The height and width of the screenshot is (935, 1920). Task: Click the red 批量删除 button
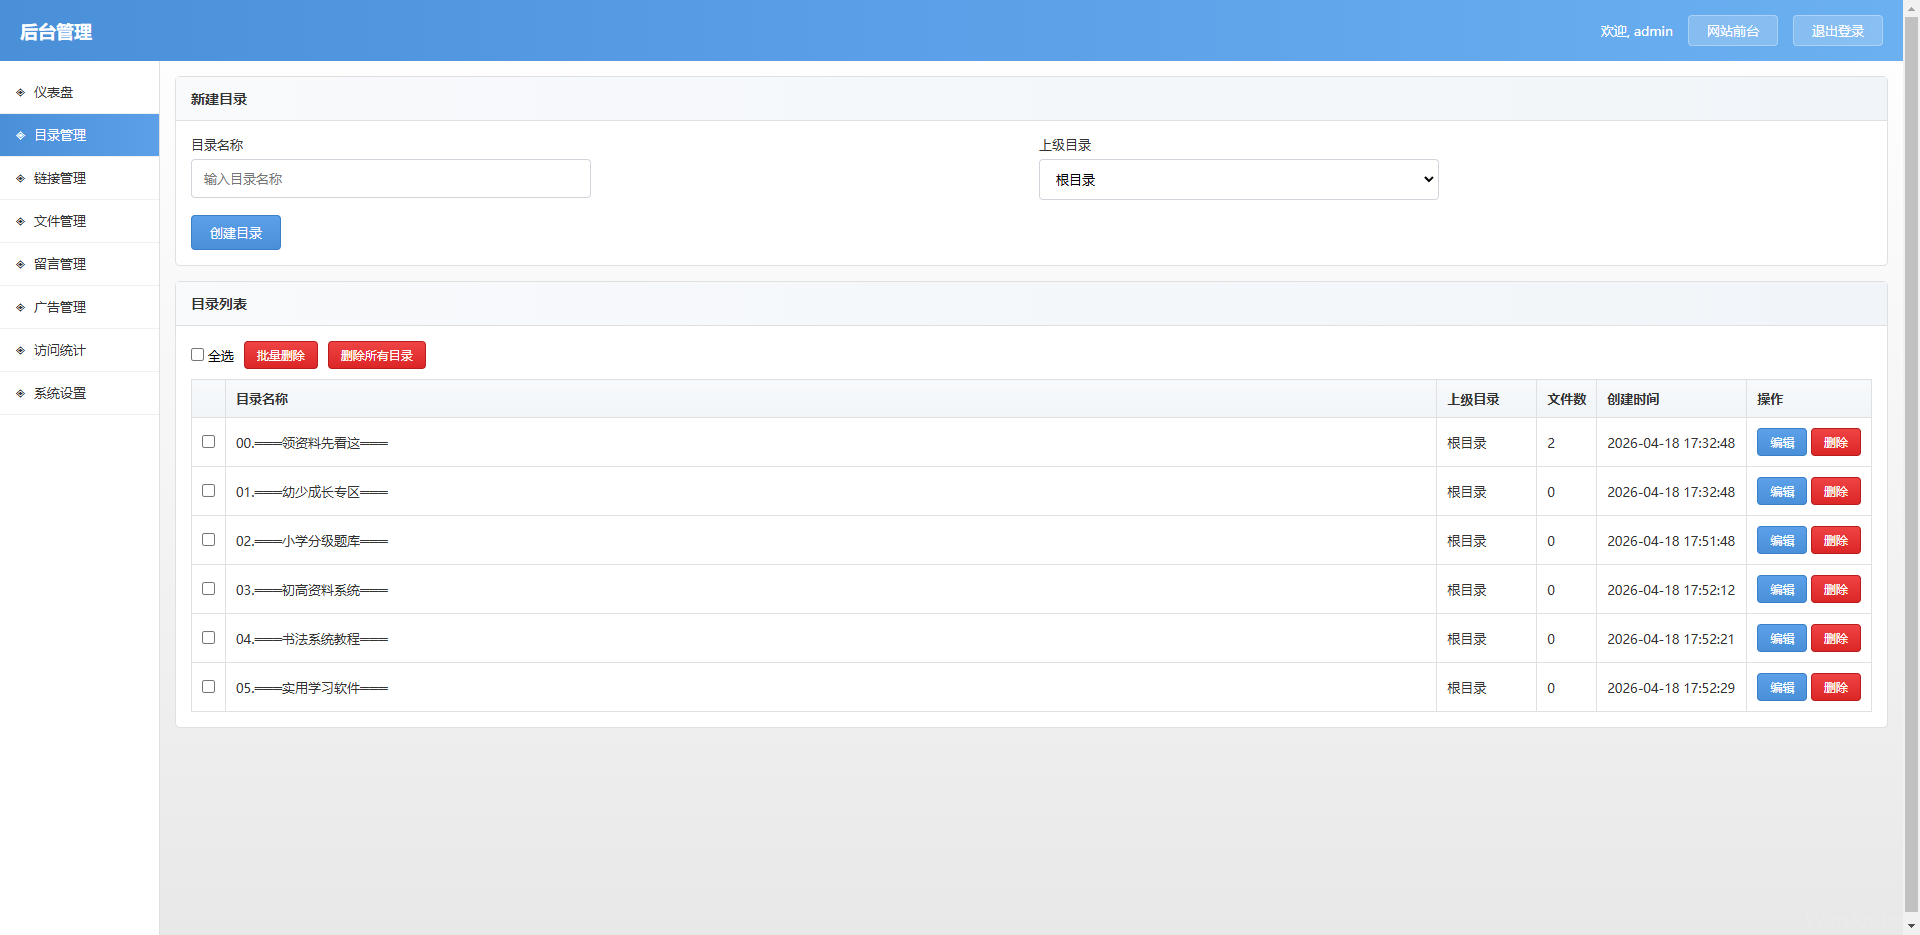280,356
